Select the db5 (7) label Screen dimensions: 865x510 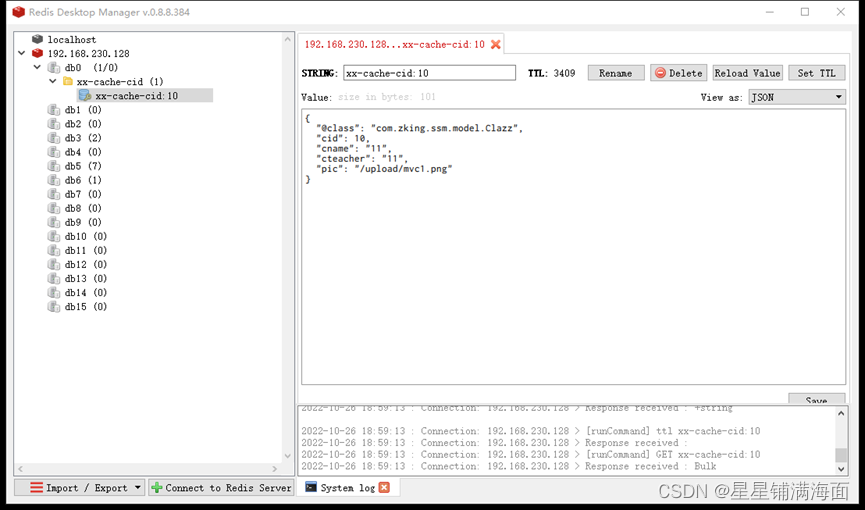point(83,166)
